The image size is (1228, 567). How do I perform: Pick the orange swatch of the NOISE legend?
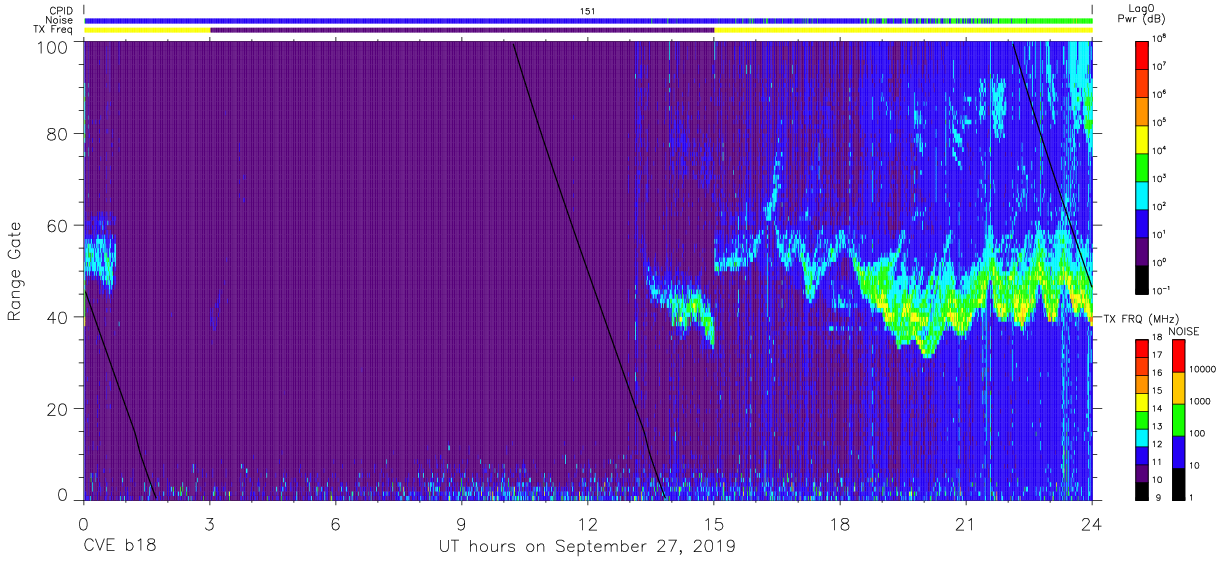[x=1178, y=387]
